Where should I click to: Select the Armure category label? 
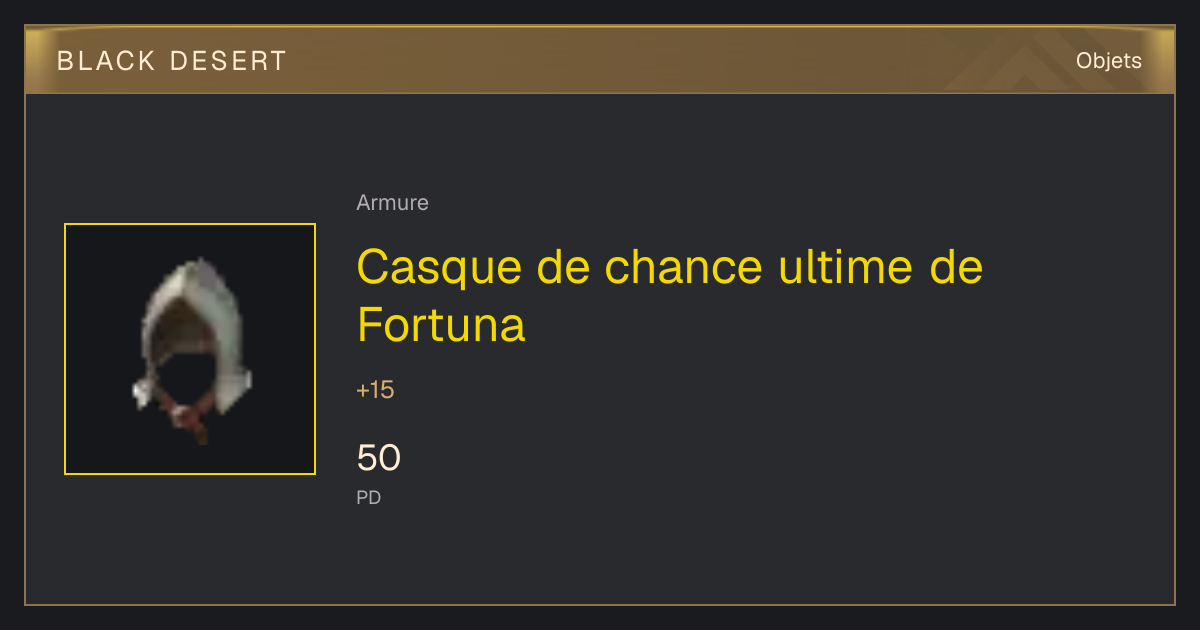[392, 203]
